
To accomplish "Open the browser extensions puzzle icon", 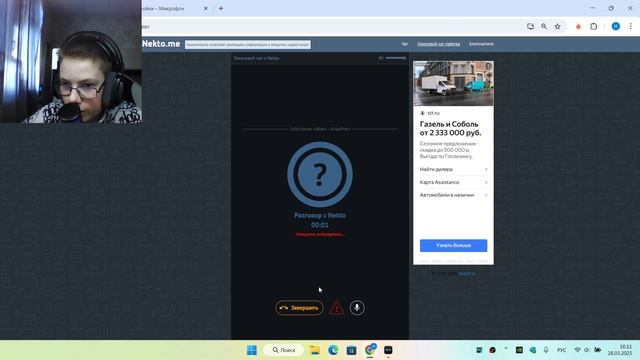I will (593, 27).
